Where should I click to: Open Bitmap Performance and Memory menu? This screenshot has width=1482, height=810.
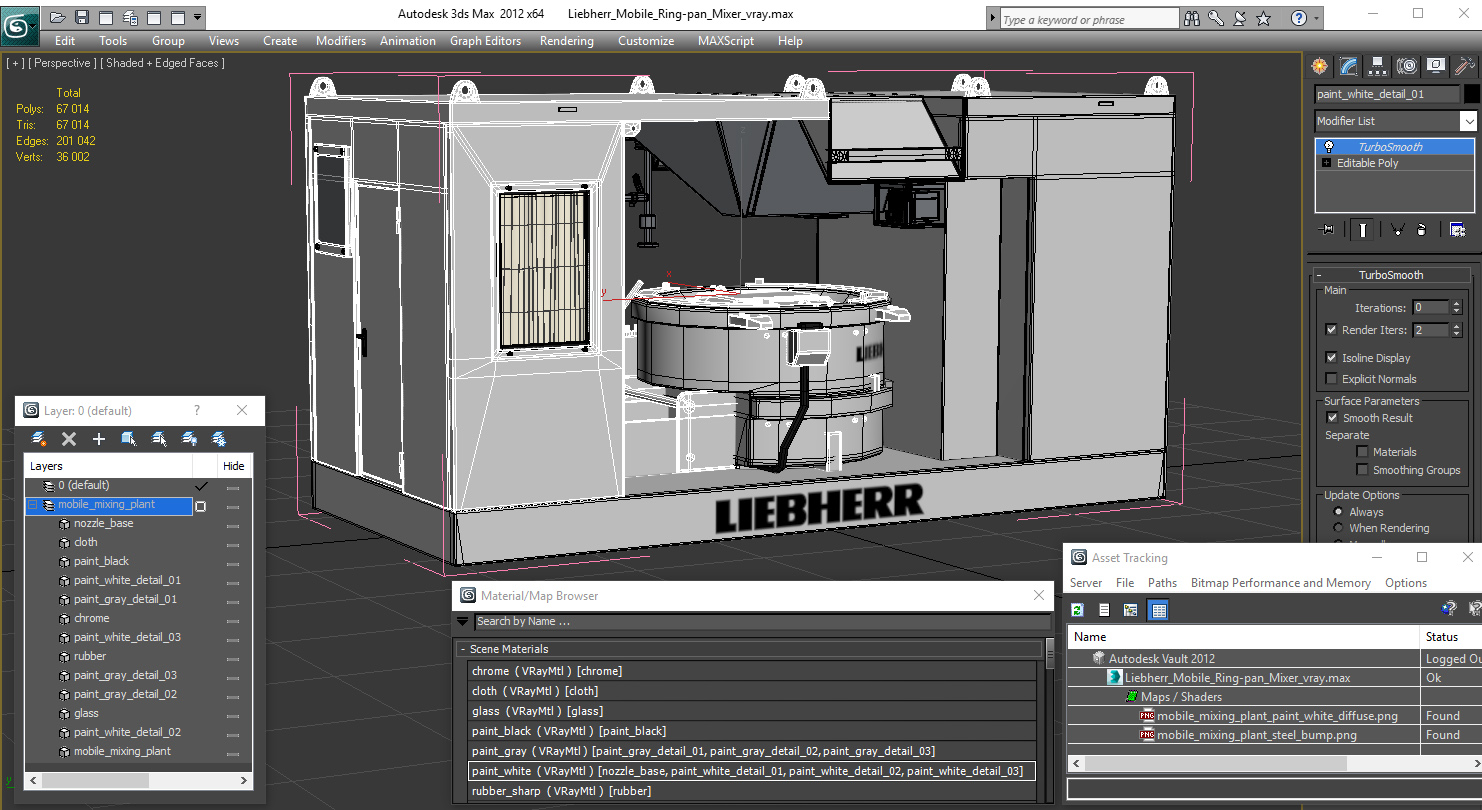click(1280, 583)
